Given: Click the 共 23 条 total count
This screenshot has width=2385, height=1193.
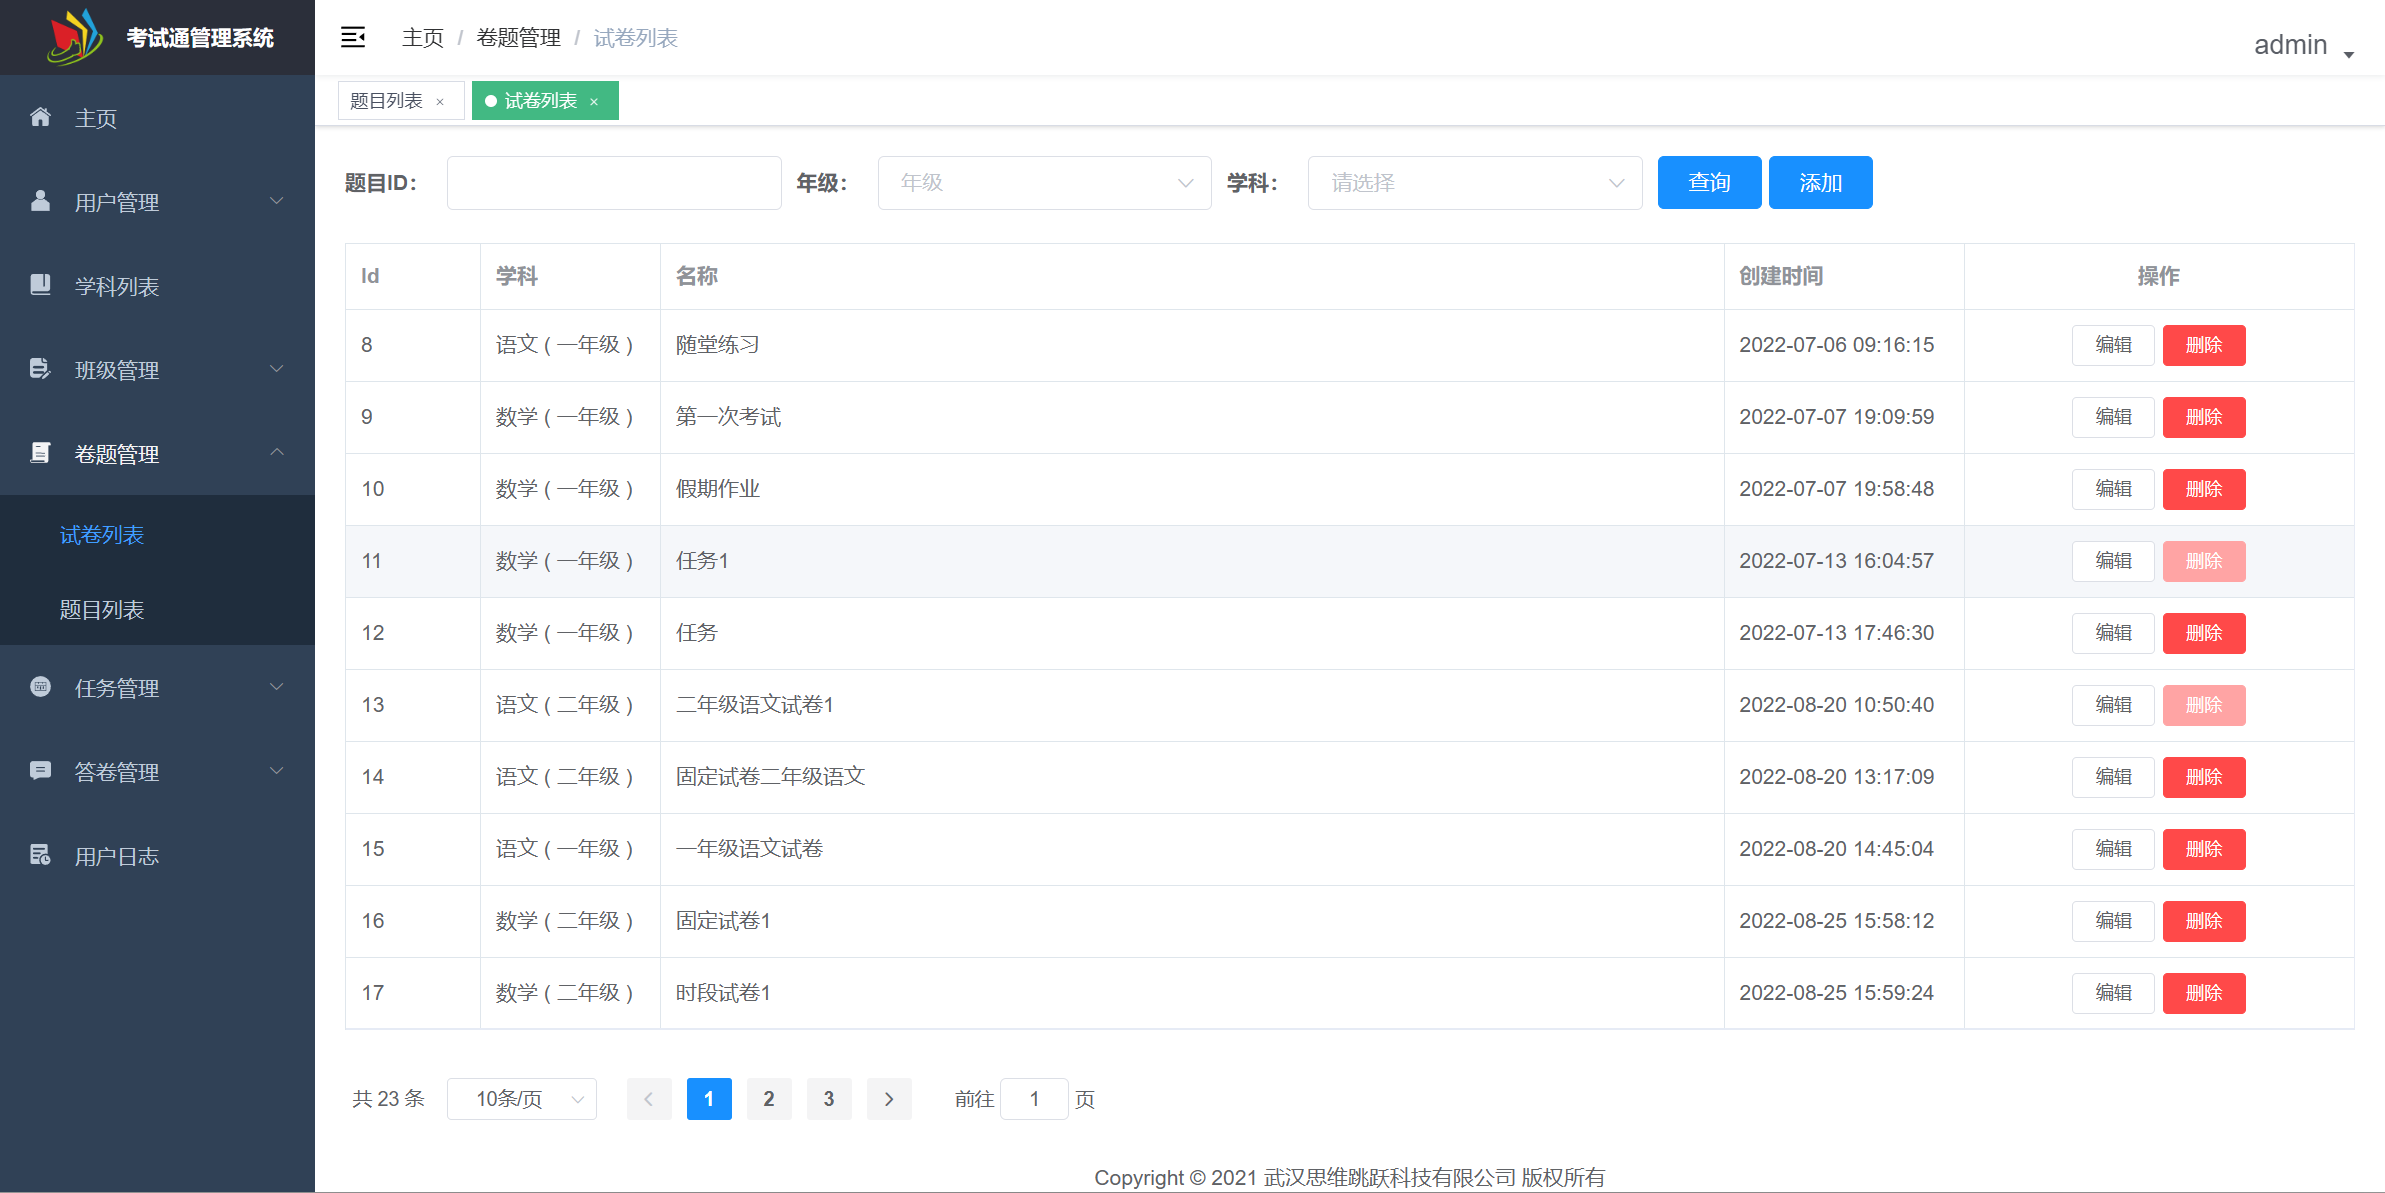Looking at the screenshot, I should click(x=388, y=1099).
